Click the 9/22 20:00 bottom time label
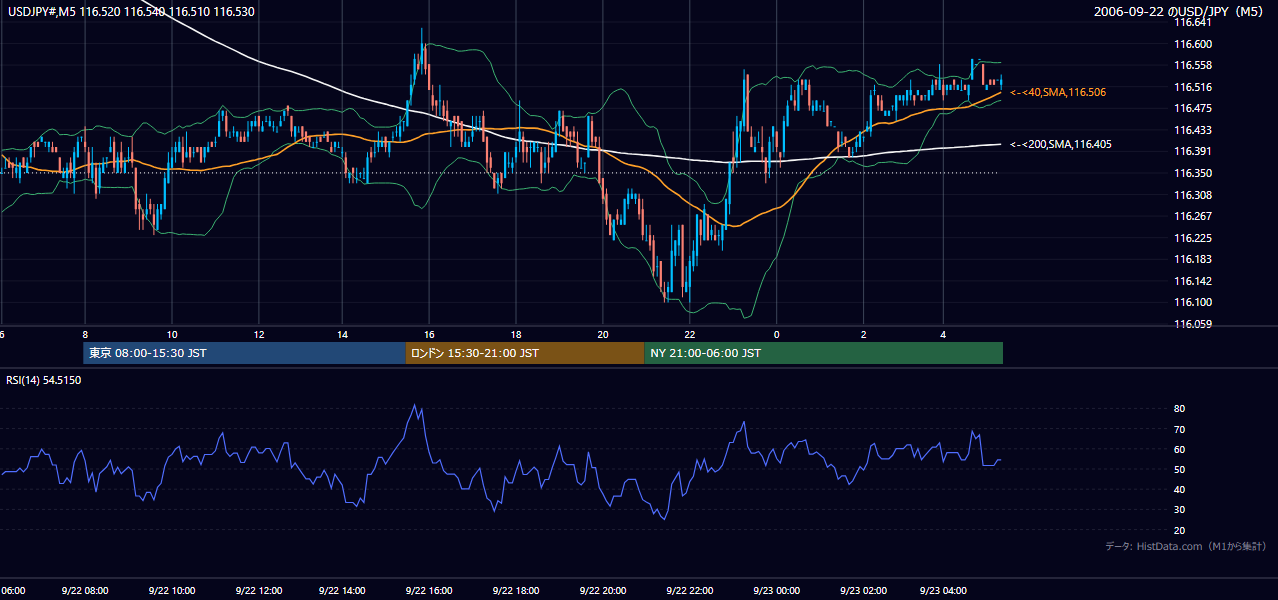The image size is (1278, 600). point(602,591)
